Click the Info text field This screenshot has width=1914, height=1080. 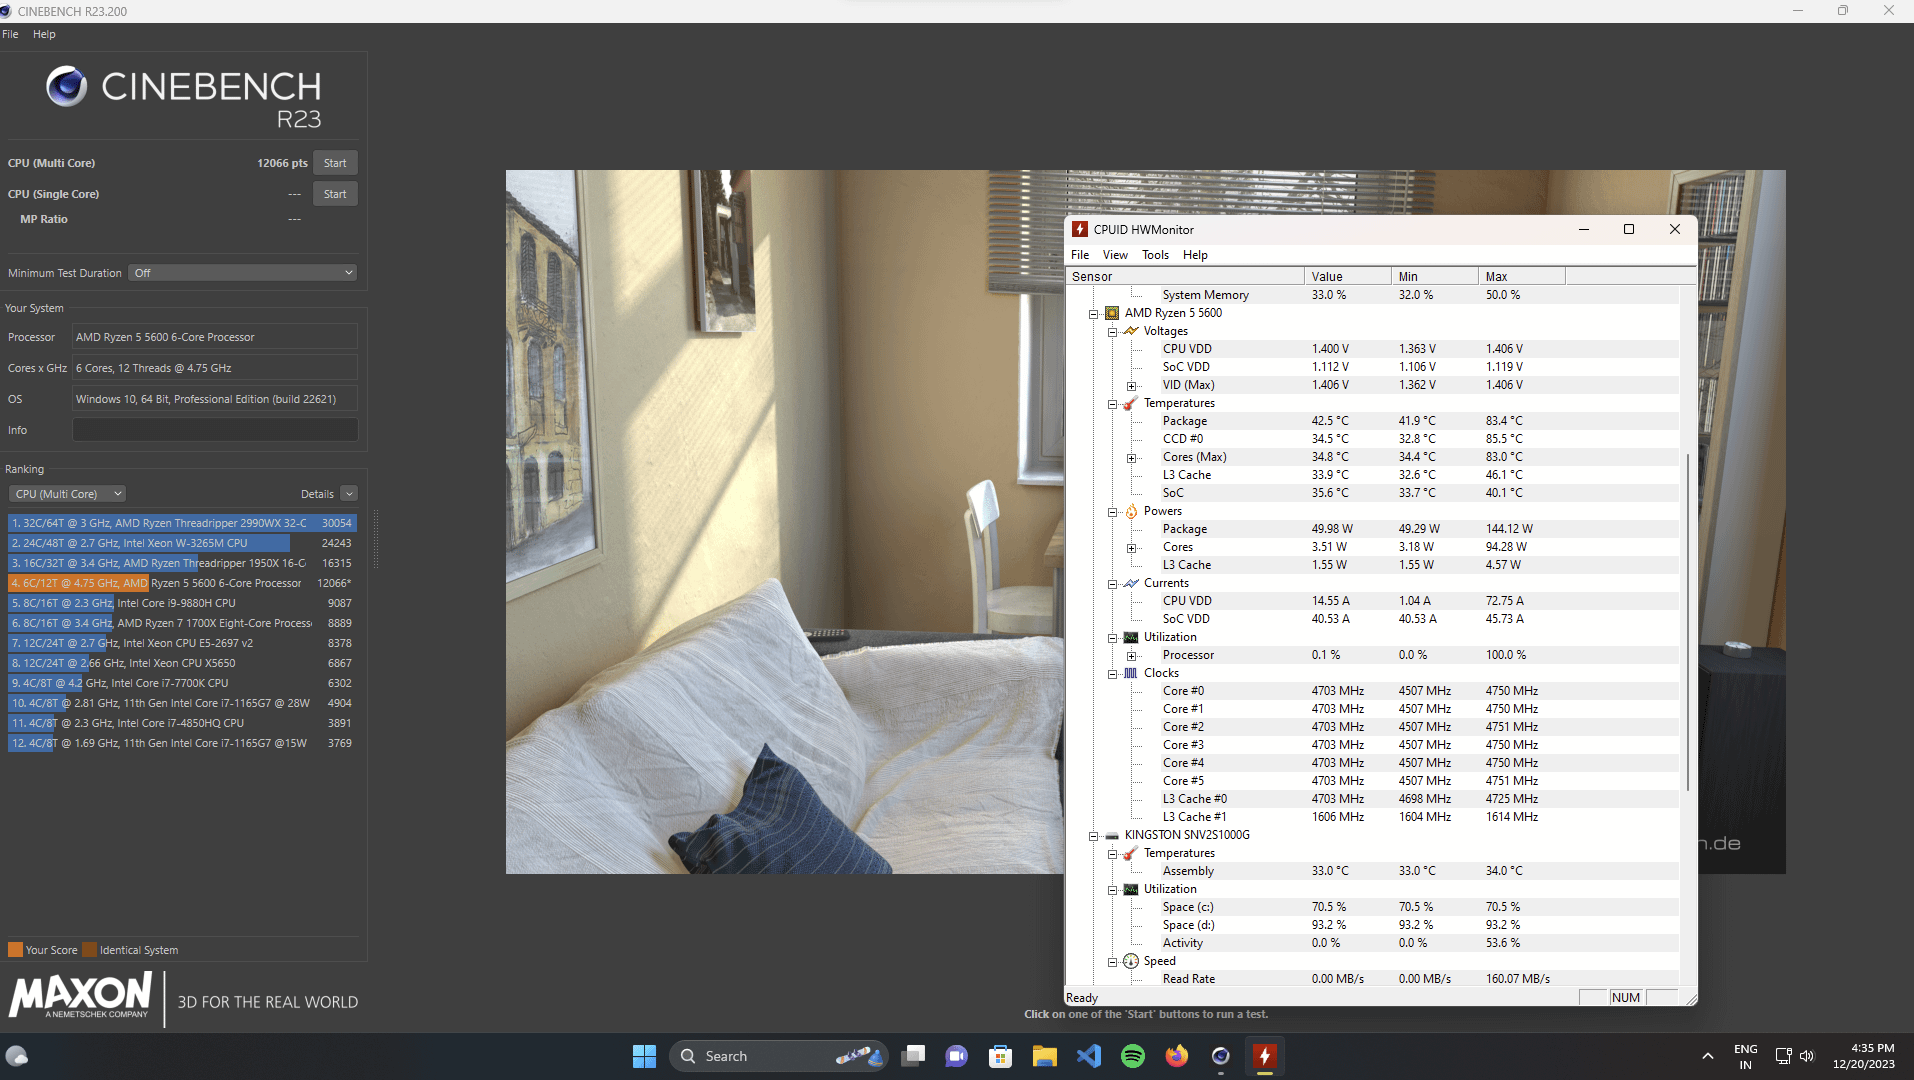(x=215, y=430)
